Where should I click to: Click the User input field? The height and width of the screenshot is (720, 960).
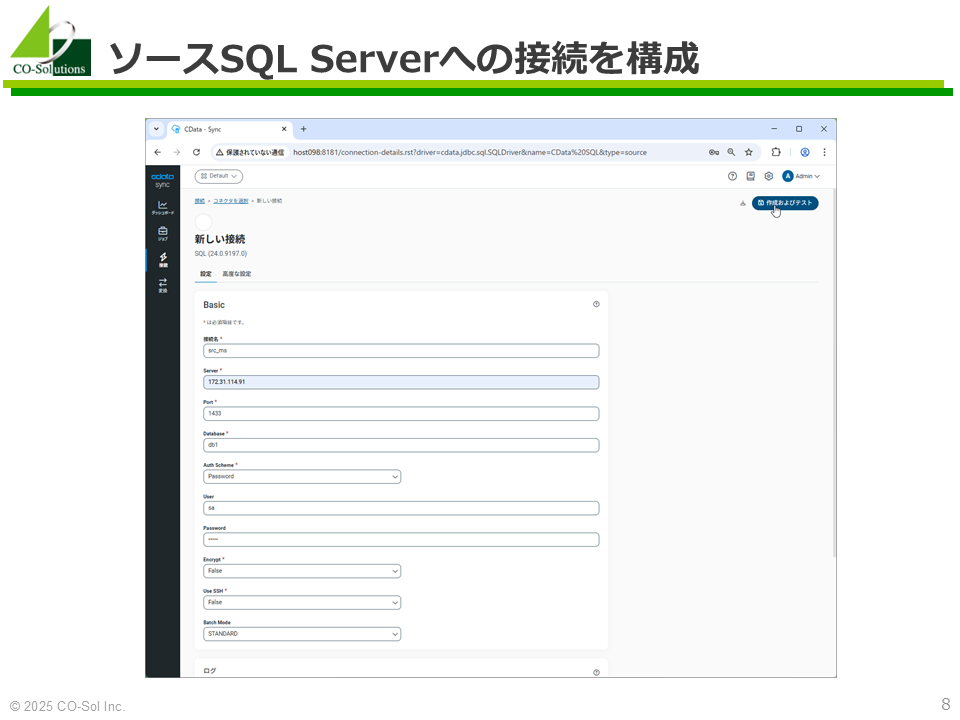(401, 508)
